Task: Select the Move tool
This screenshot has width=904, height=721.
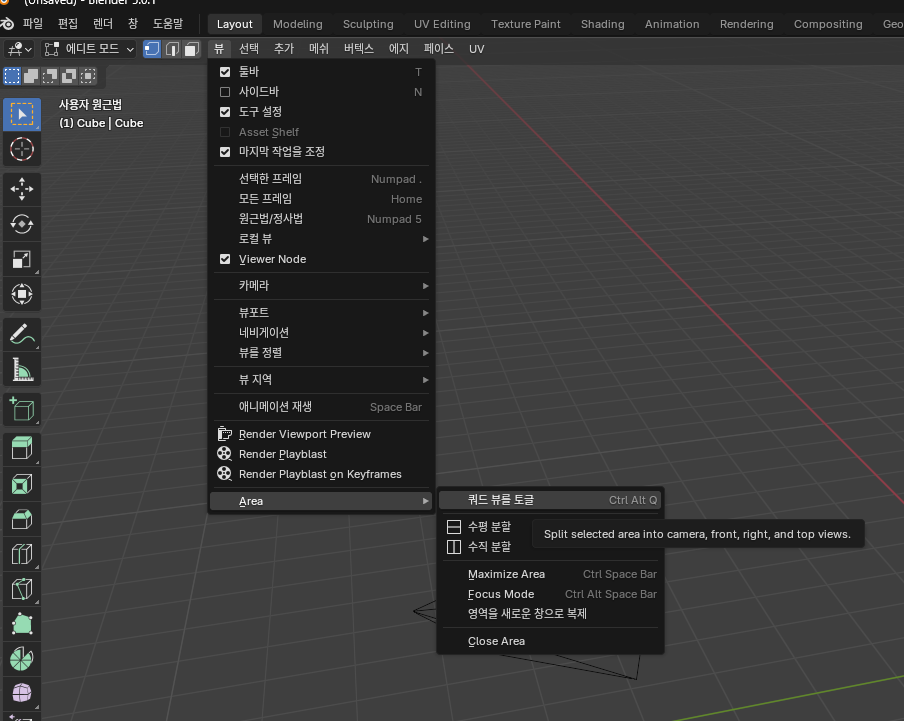Action: pos(22,189)
